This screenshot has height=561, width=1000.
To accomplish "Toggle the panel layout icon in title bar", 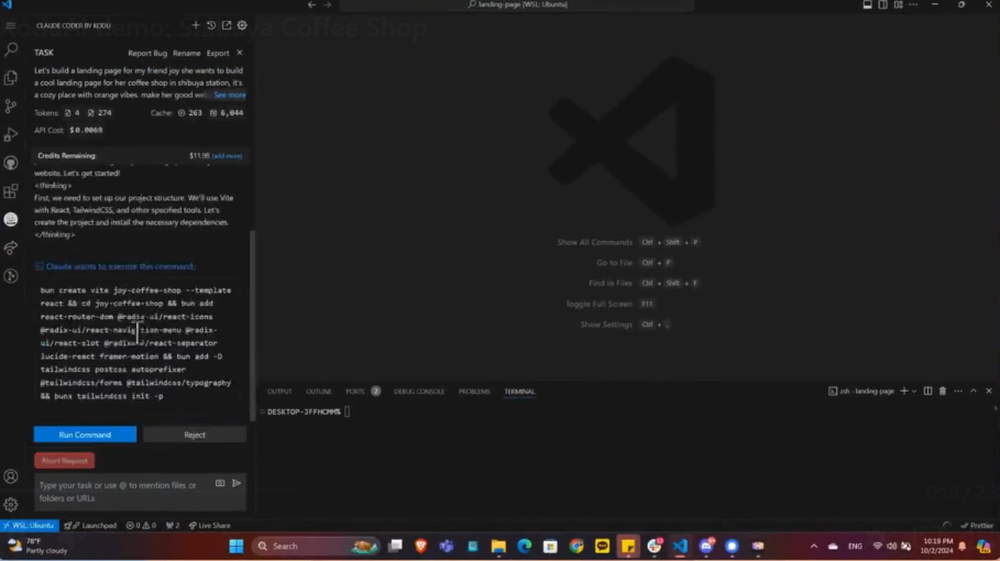I will click(867, 4).
